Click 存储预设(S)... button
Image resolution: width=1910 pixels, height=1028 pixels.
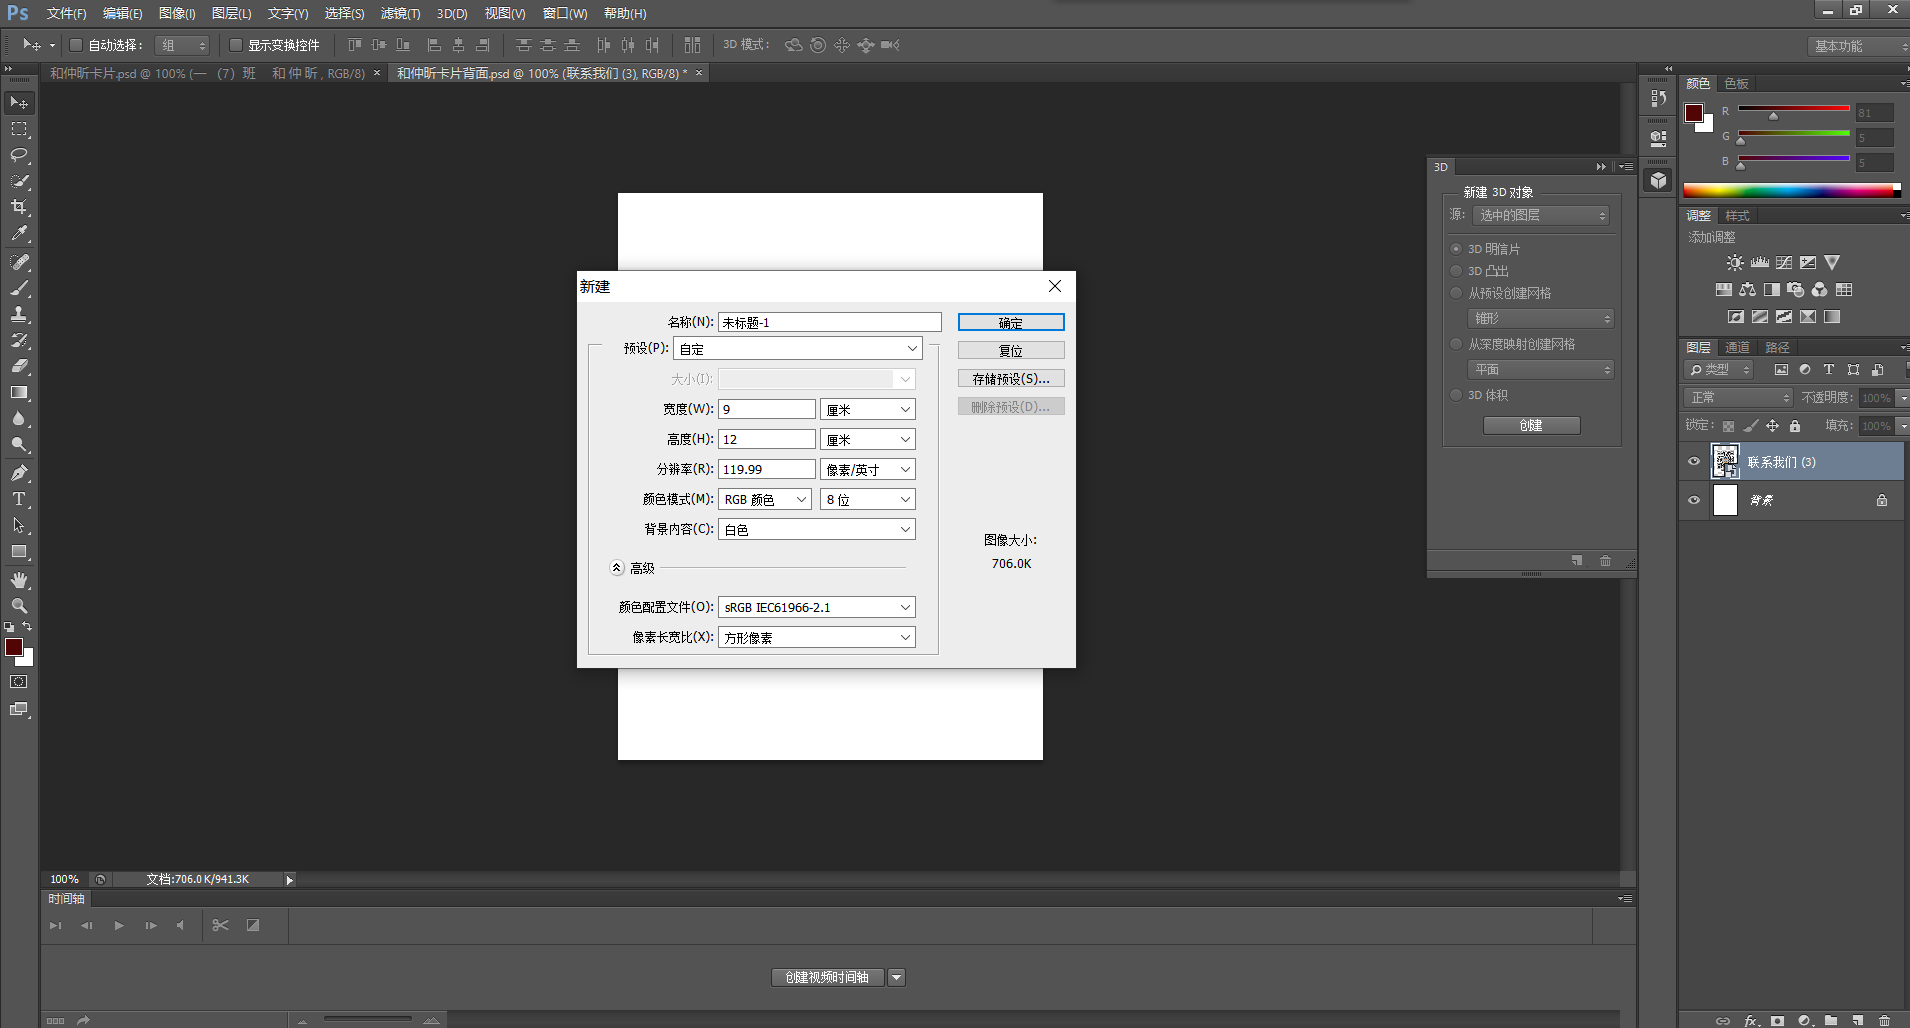(x=1011, y=378)
